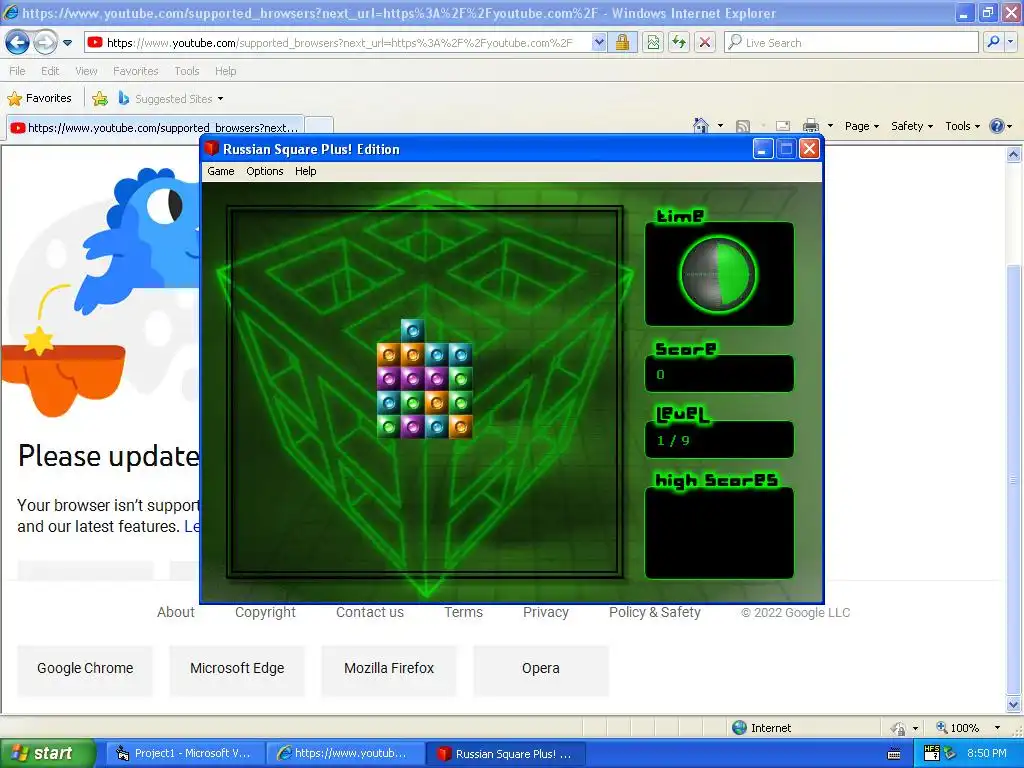This screenshot has width=1024, height=768.
Task: Click the Refresh page icon
Action: tap(679, 43)
